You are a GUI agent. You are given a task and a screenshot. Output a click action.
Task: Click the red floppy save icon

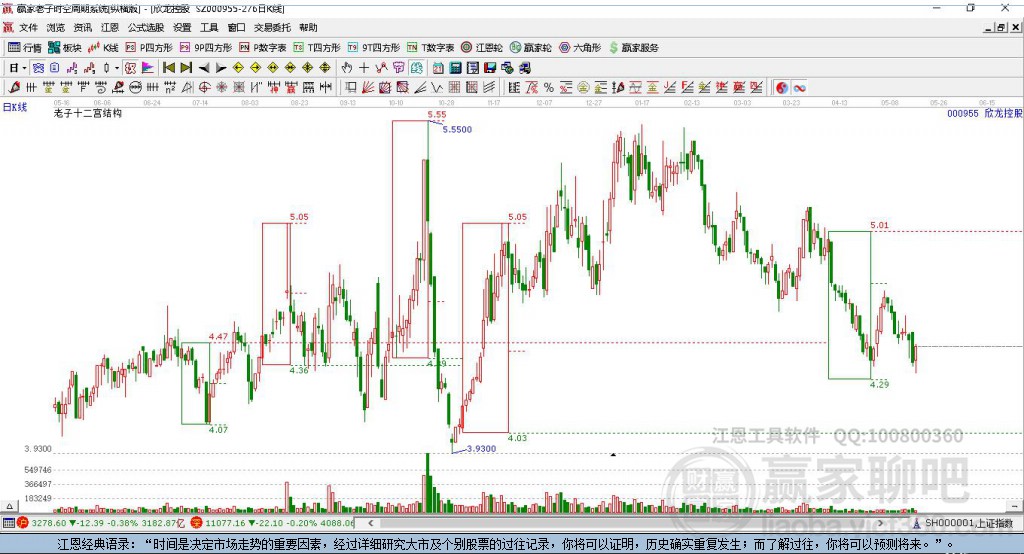point(490,68)
